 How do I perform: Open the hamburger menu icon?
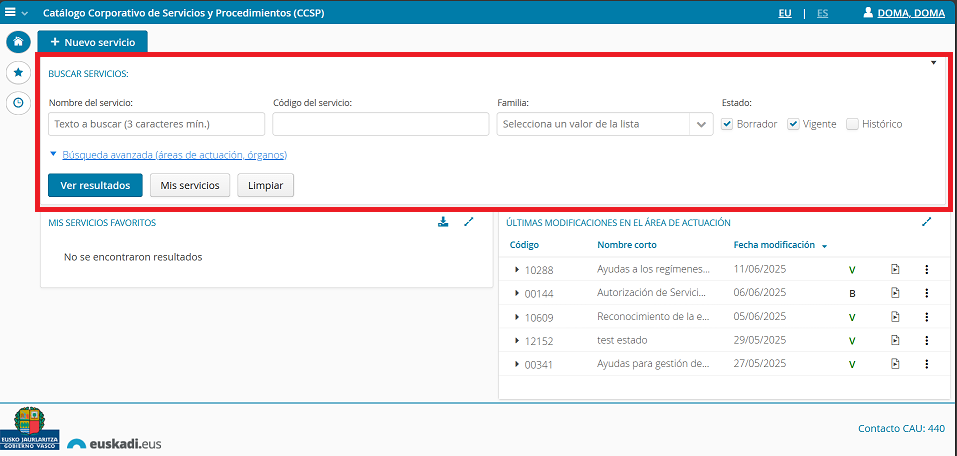(10, 12)
